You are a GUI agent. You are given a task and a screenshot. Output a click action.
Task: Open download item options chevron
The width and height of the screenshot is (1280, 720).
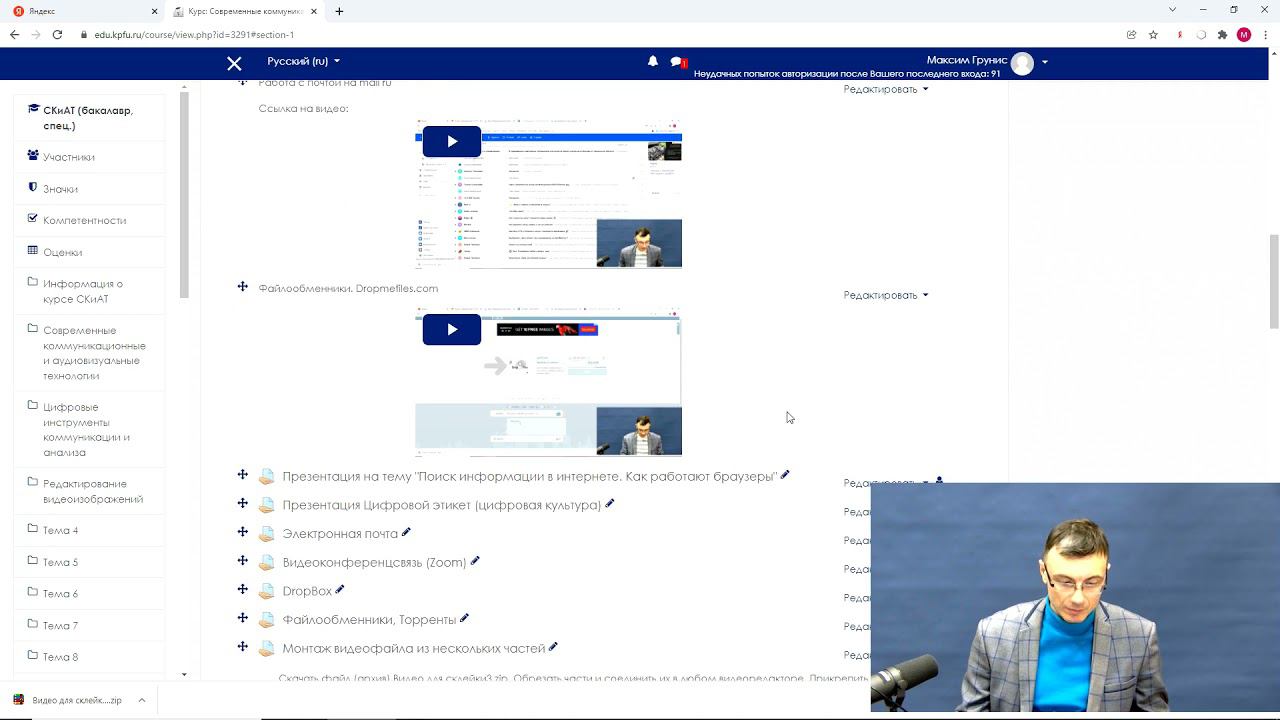coord(142,700)
